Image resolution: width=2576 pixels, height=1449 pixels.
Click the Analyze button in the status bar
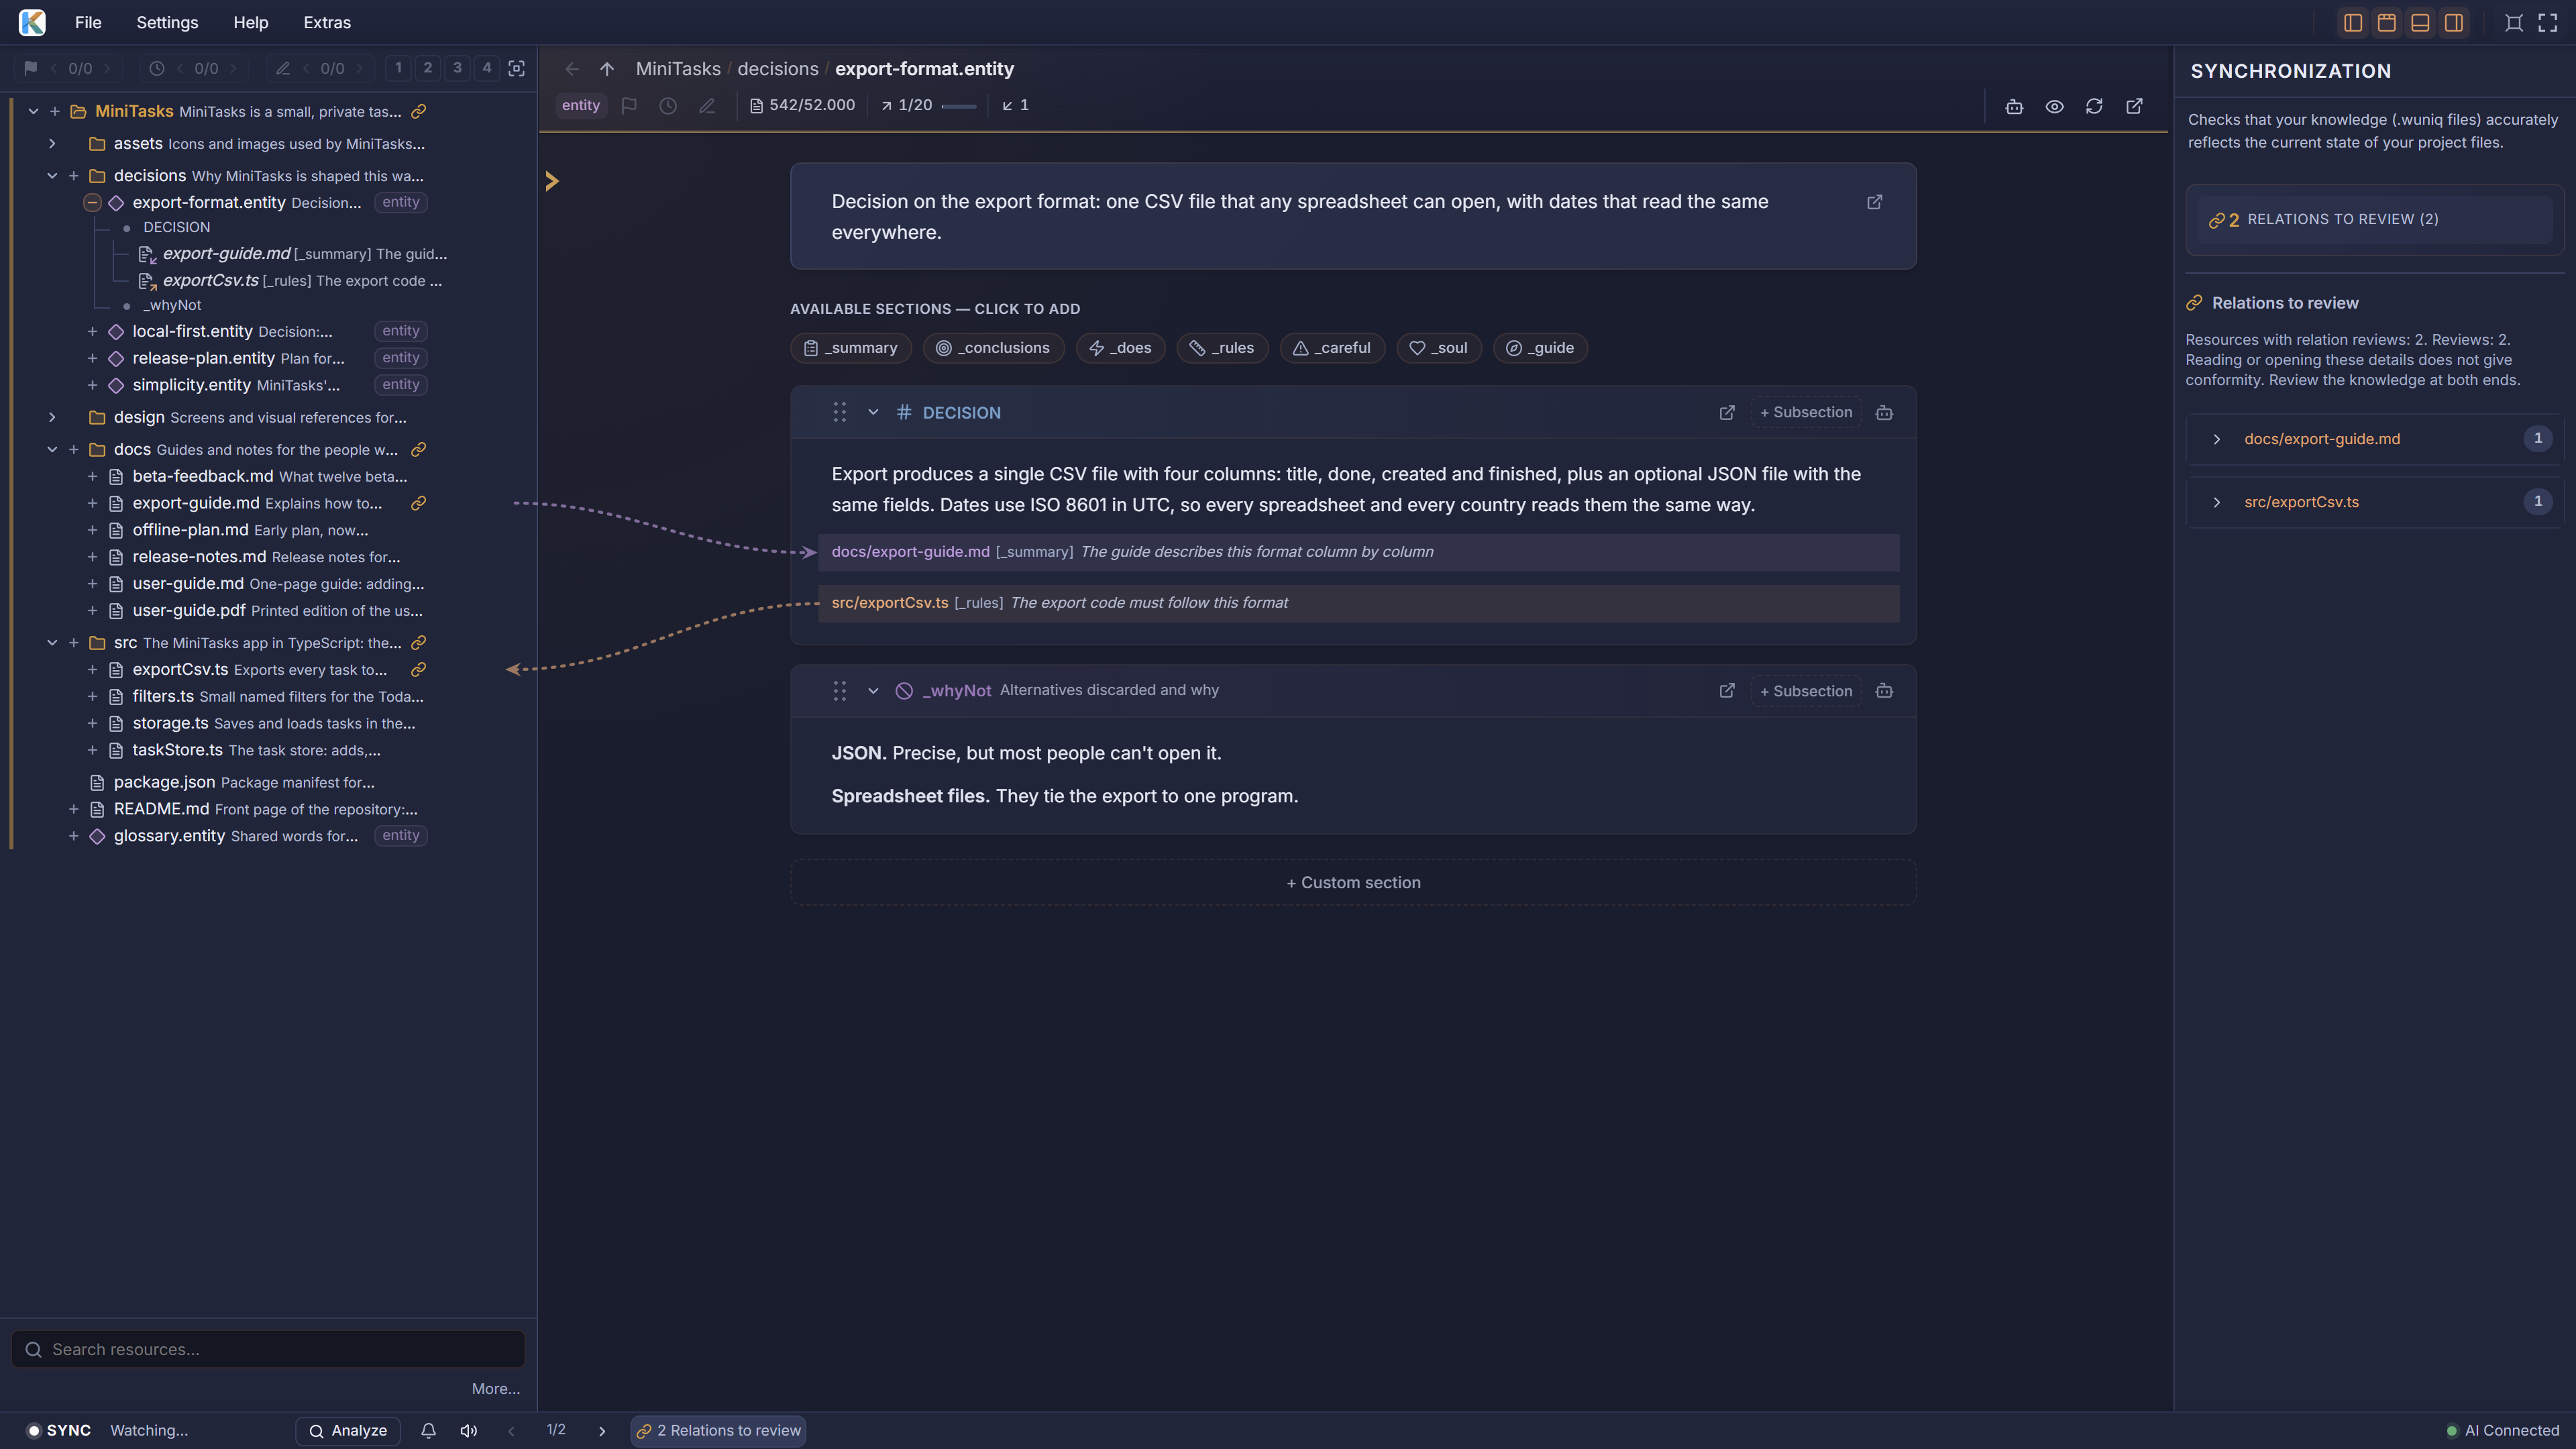(348, 1431)
